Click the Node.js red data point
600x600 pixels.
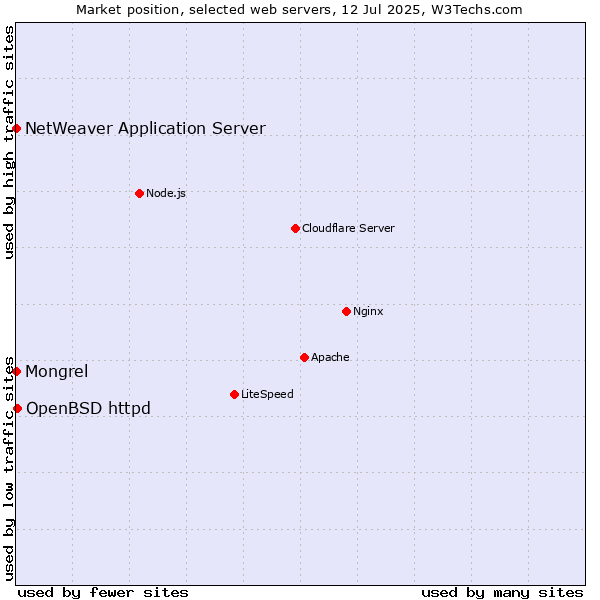point(140,194)
